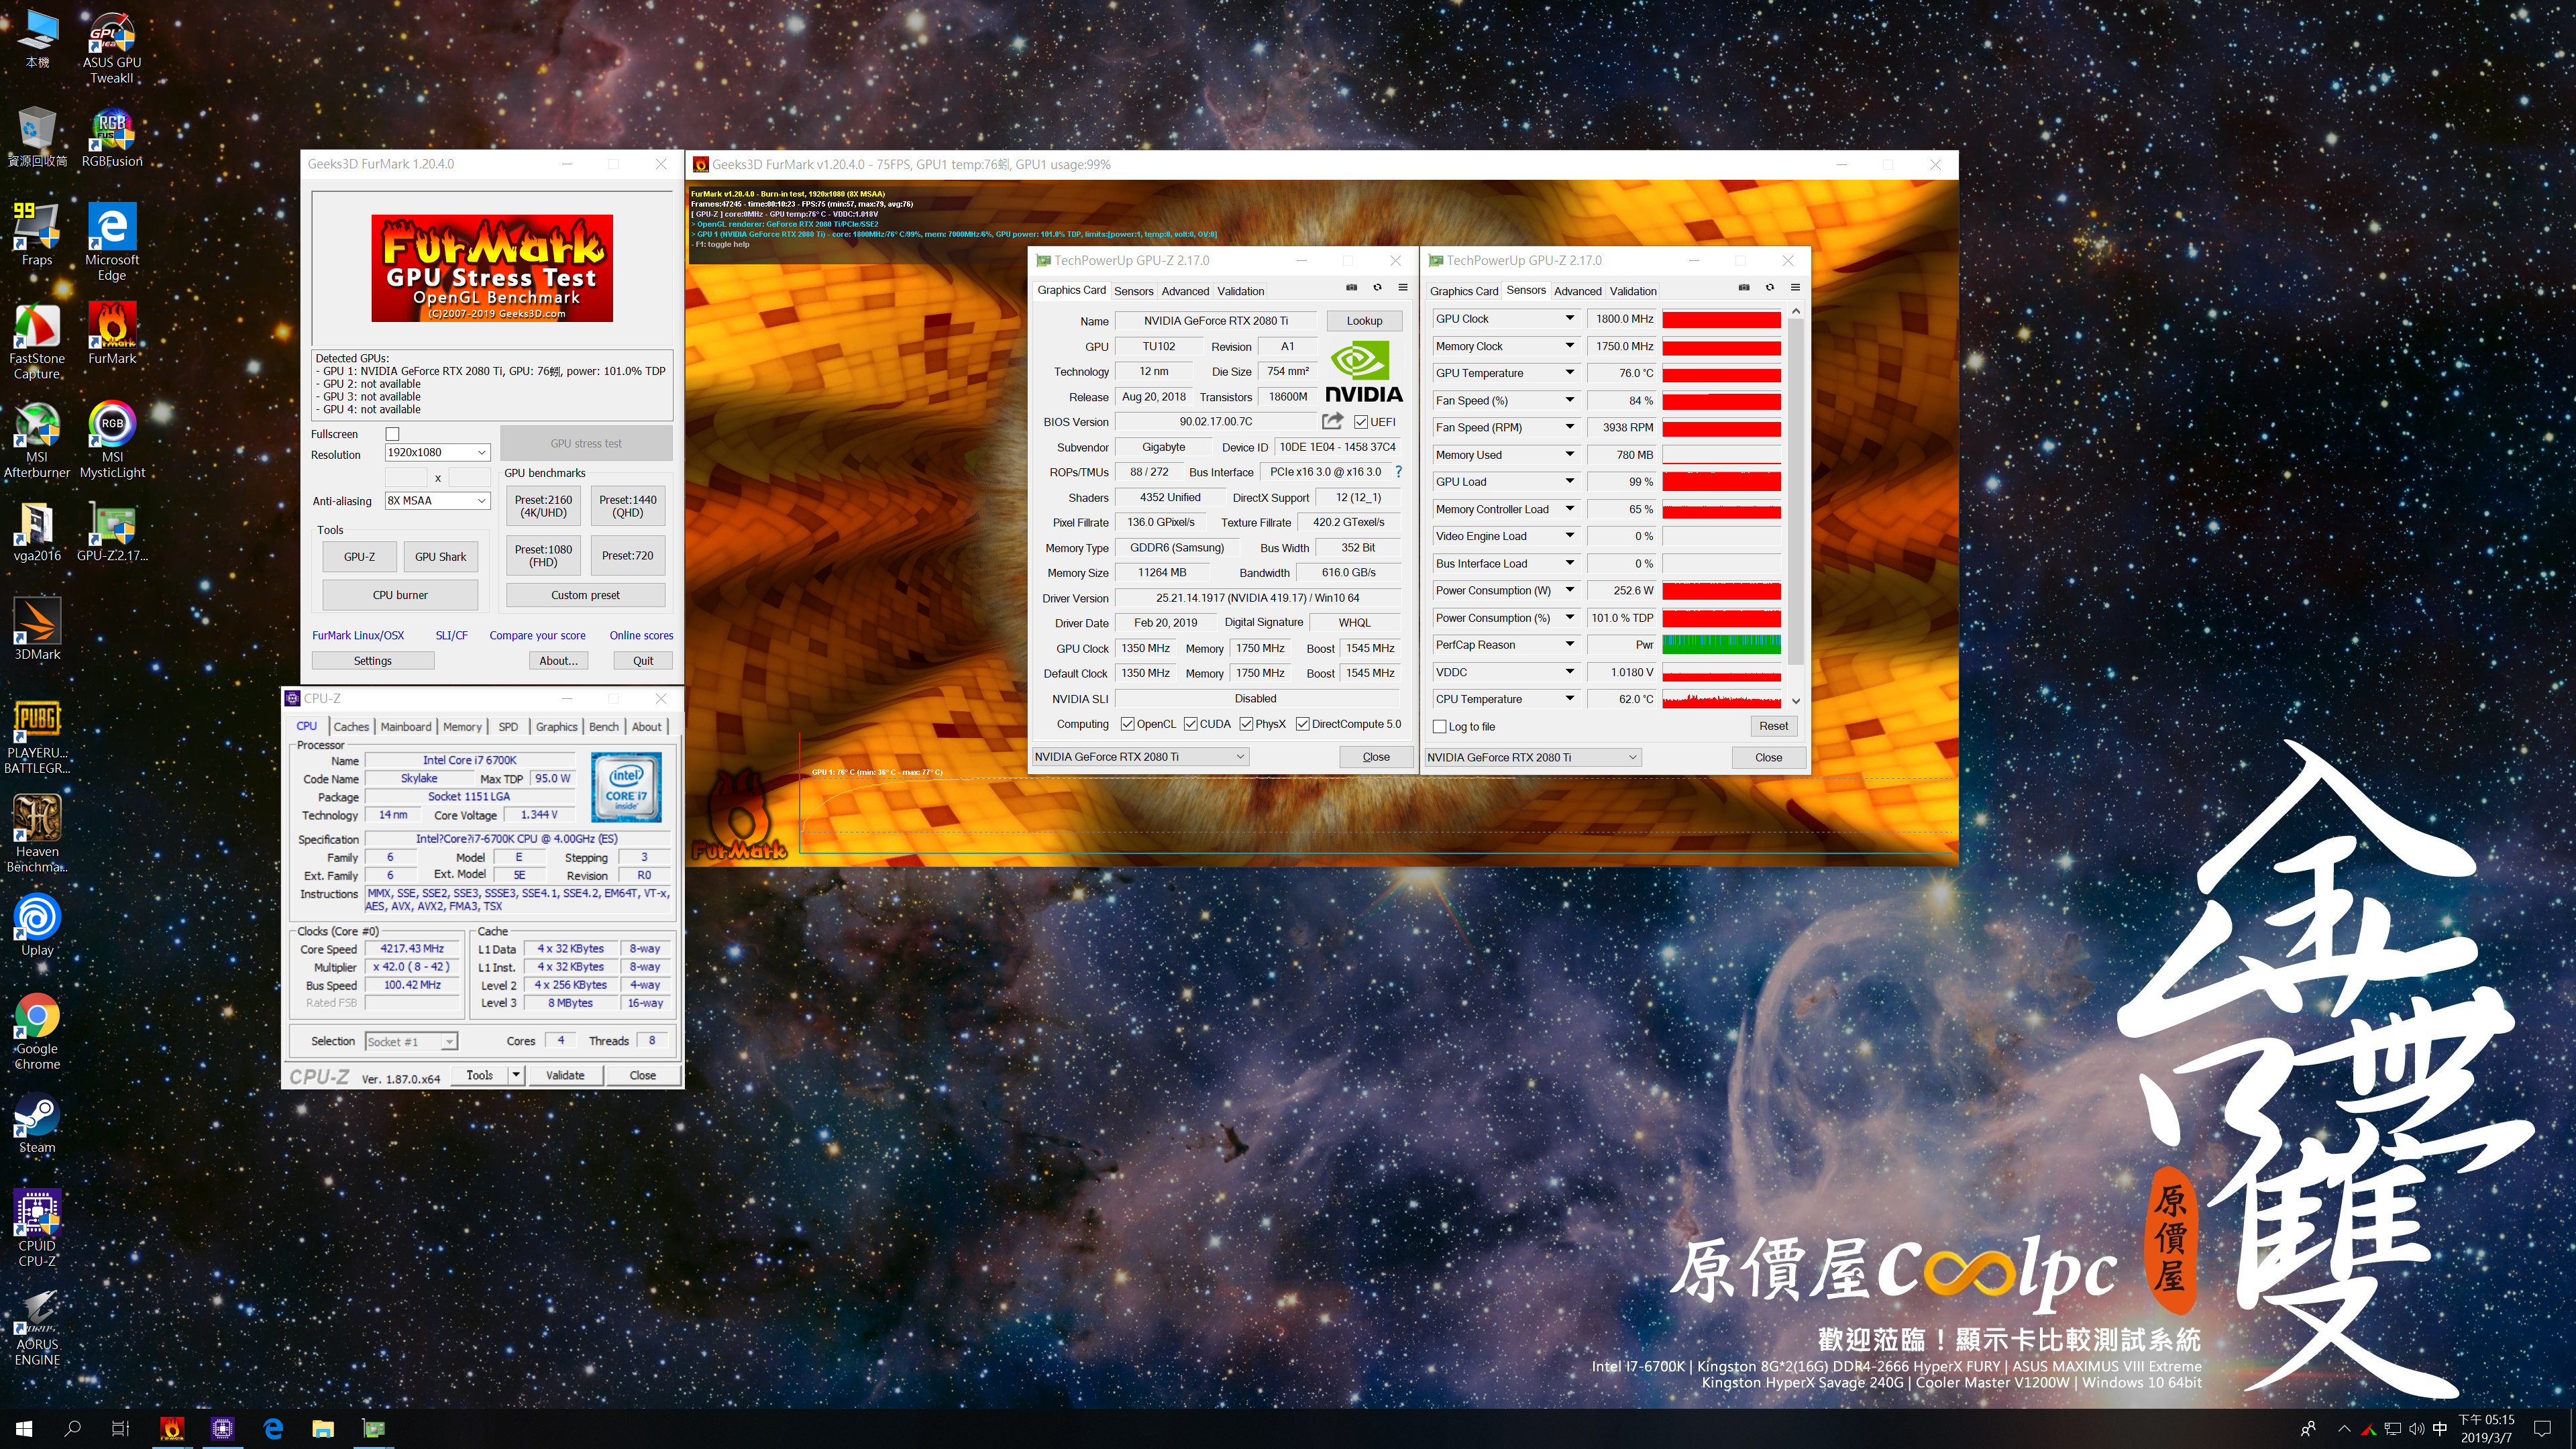Open FurMark Resolution 1920x1080 dropdown

pyautogui.click(x=437, y=452)
